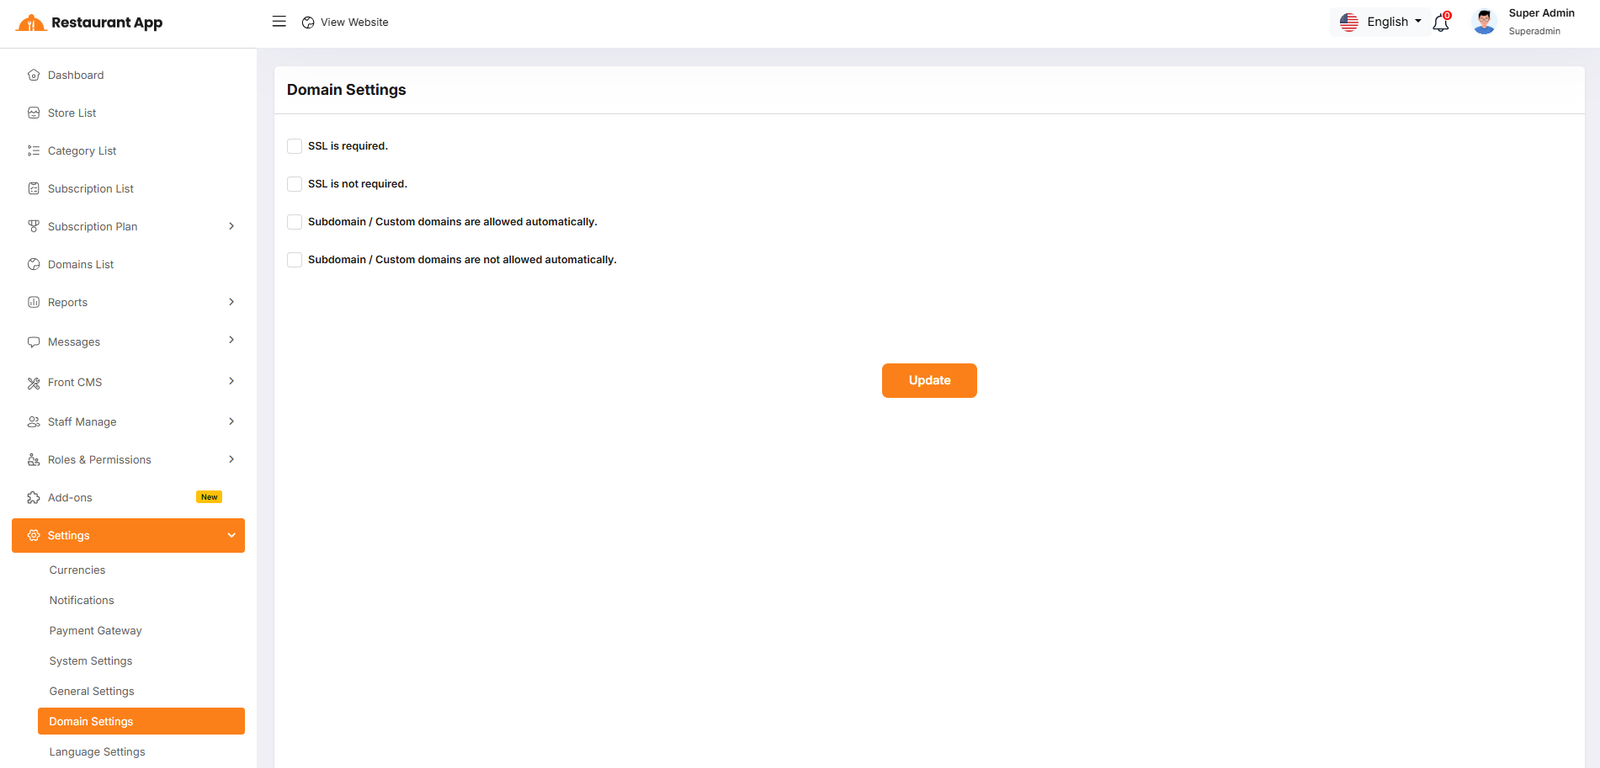Click the Dashboard home icon

[34, 75]
